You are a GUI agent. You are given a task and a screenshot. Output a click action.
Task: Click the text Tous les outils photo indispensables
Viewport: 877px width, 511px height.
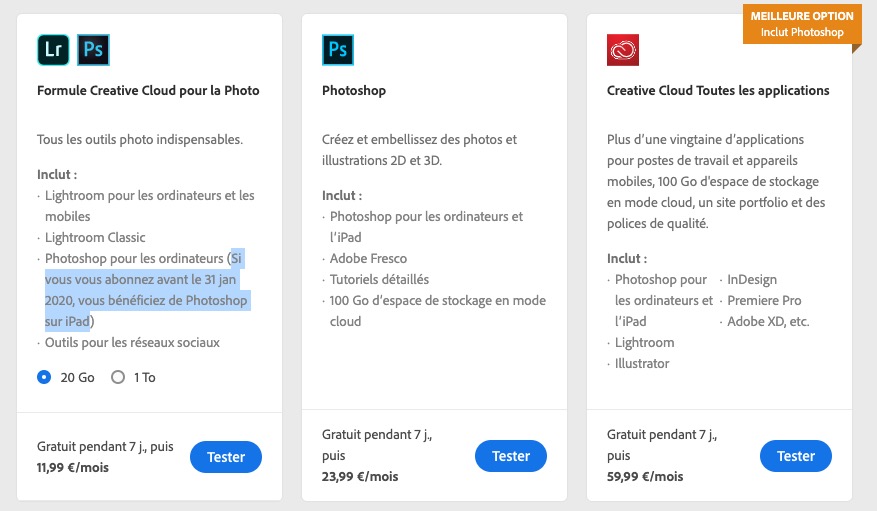(140, 139)
